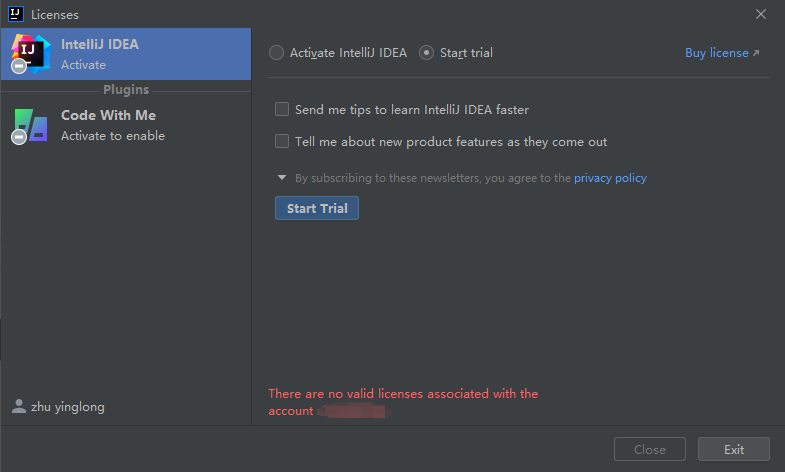Click the IntelliJ icon in title bar
Image resolution: width=785 pixels, height=472 pixels.
15,15
